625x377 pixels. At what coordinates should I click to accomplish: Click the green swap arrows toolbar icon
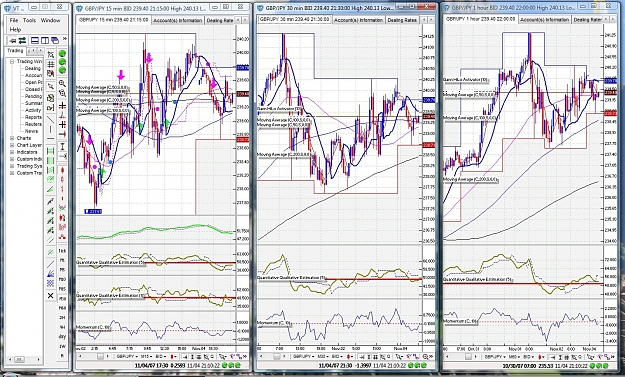point(22,40)
